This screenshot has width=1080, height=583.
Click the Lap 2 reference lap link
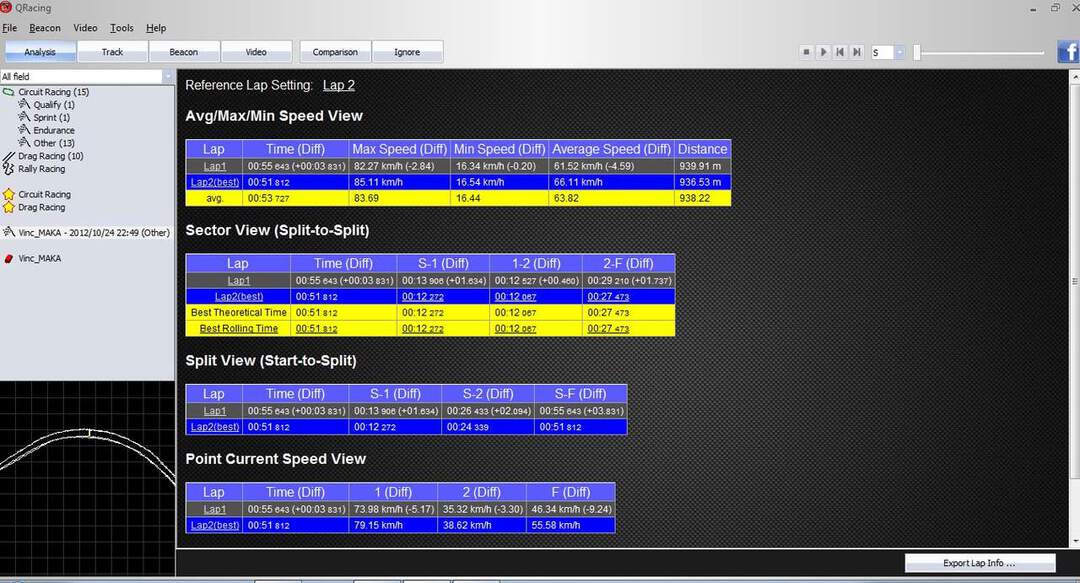pos(338,86)
